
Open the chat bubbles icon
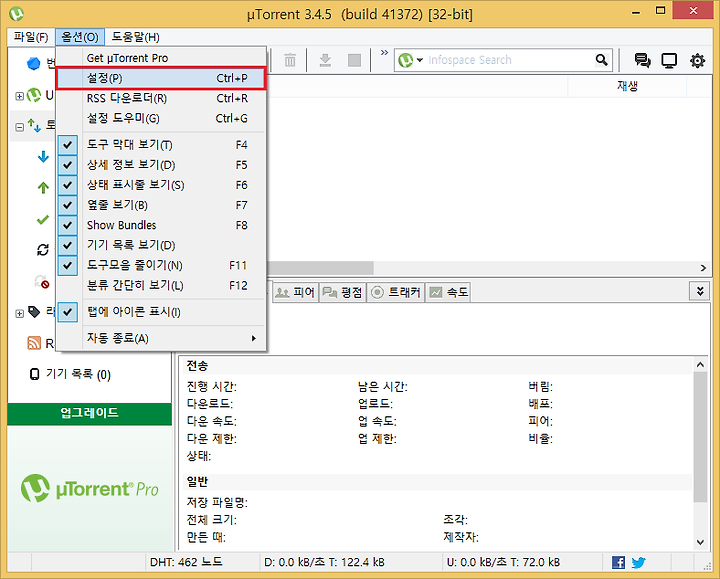[642, 60]
